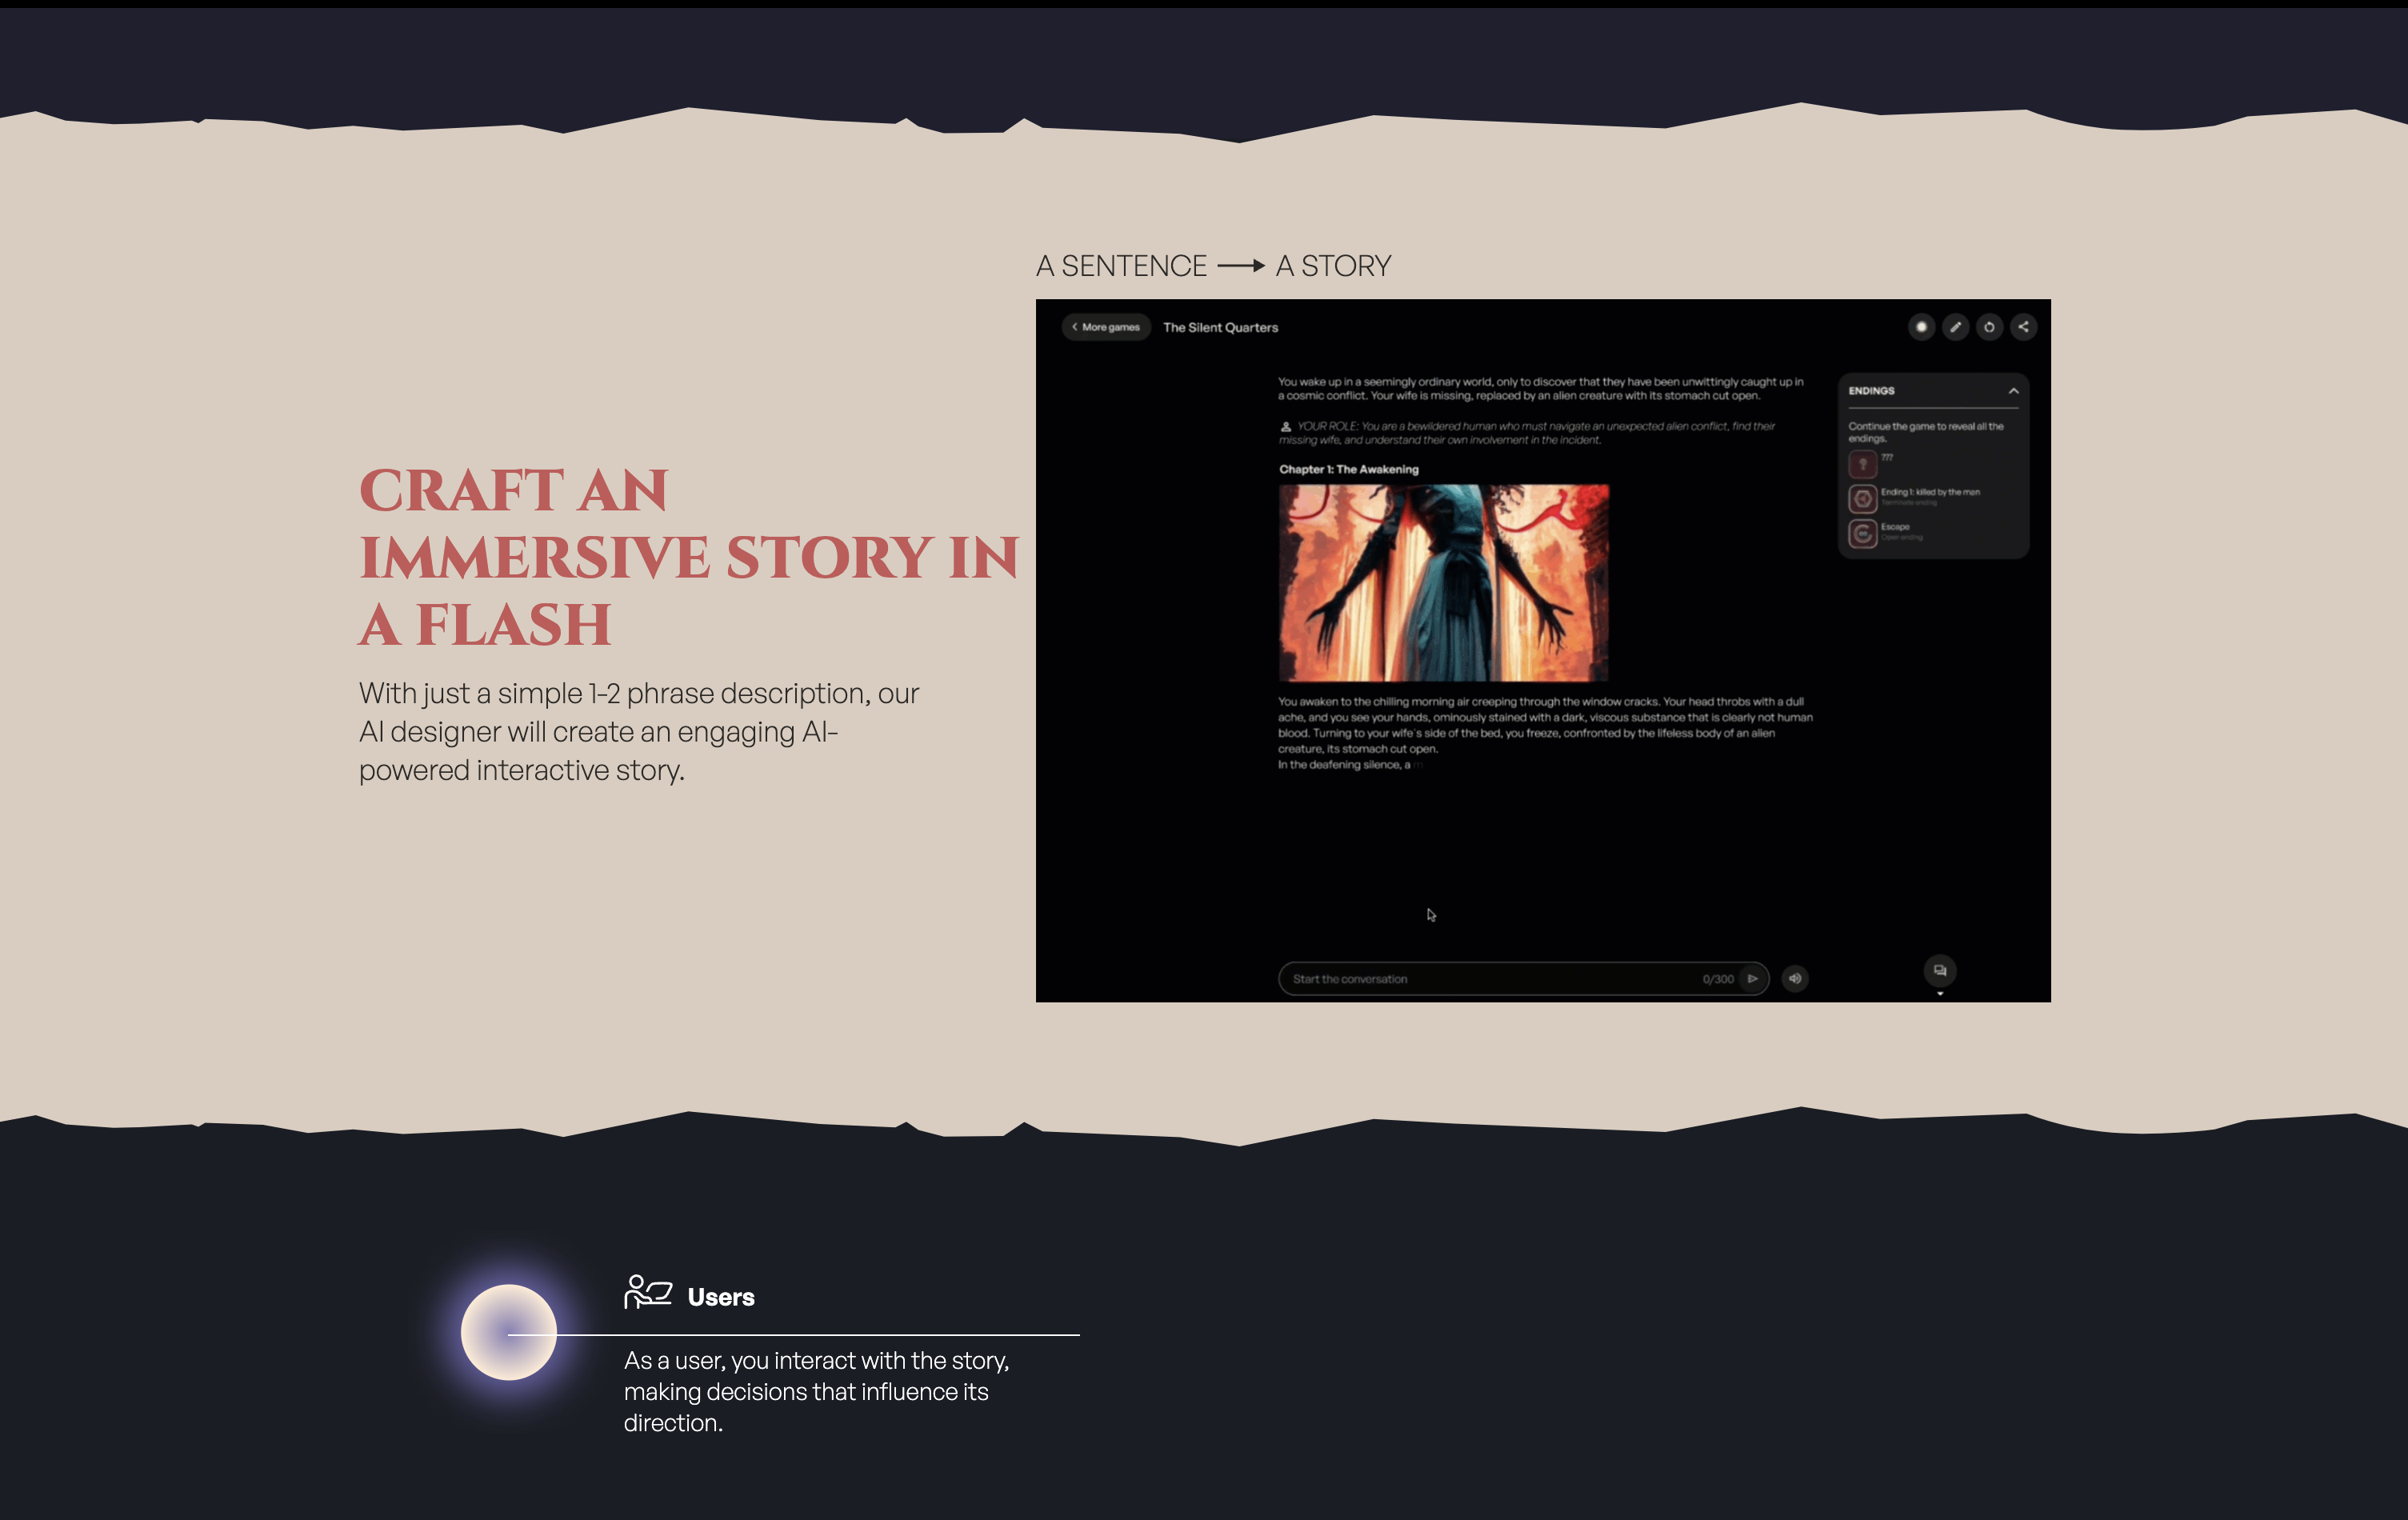Image resolution: width=2408 pixels, height=1520 pixels.
Task: Click the share icon in game header
Action: [x=2023, y=327]
